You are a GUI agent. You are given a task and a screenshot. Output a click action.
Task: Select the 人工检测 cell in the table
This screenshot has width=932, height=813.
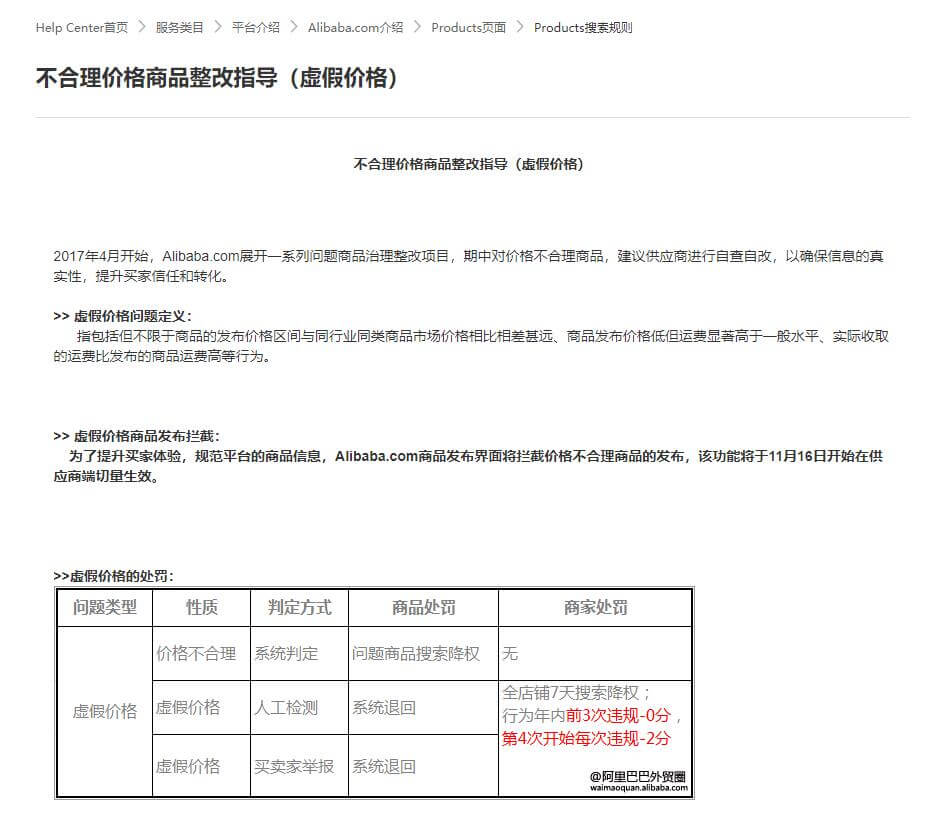pos(286,708)
